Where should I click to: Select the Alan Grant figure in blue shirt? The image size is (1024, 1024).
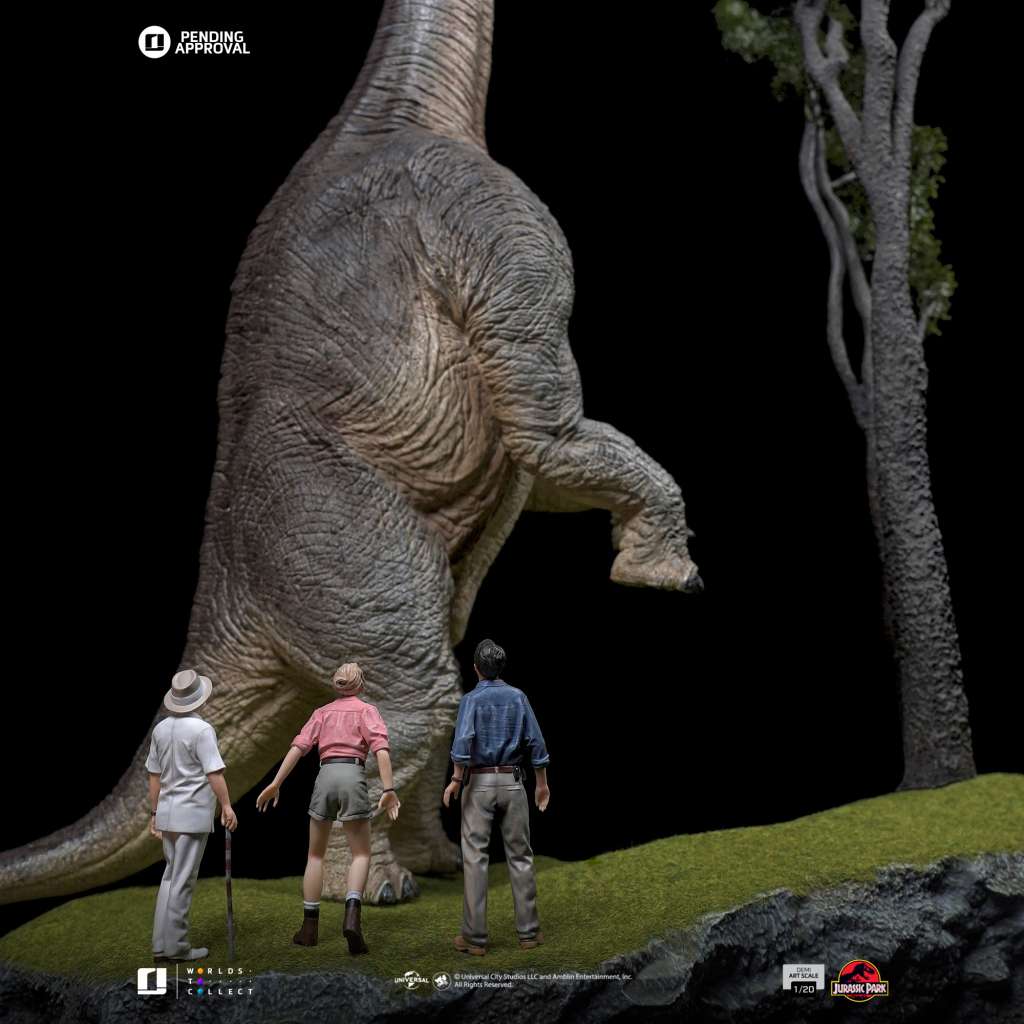point(495,780)
